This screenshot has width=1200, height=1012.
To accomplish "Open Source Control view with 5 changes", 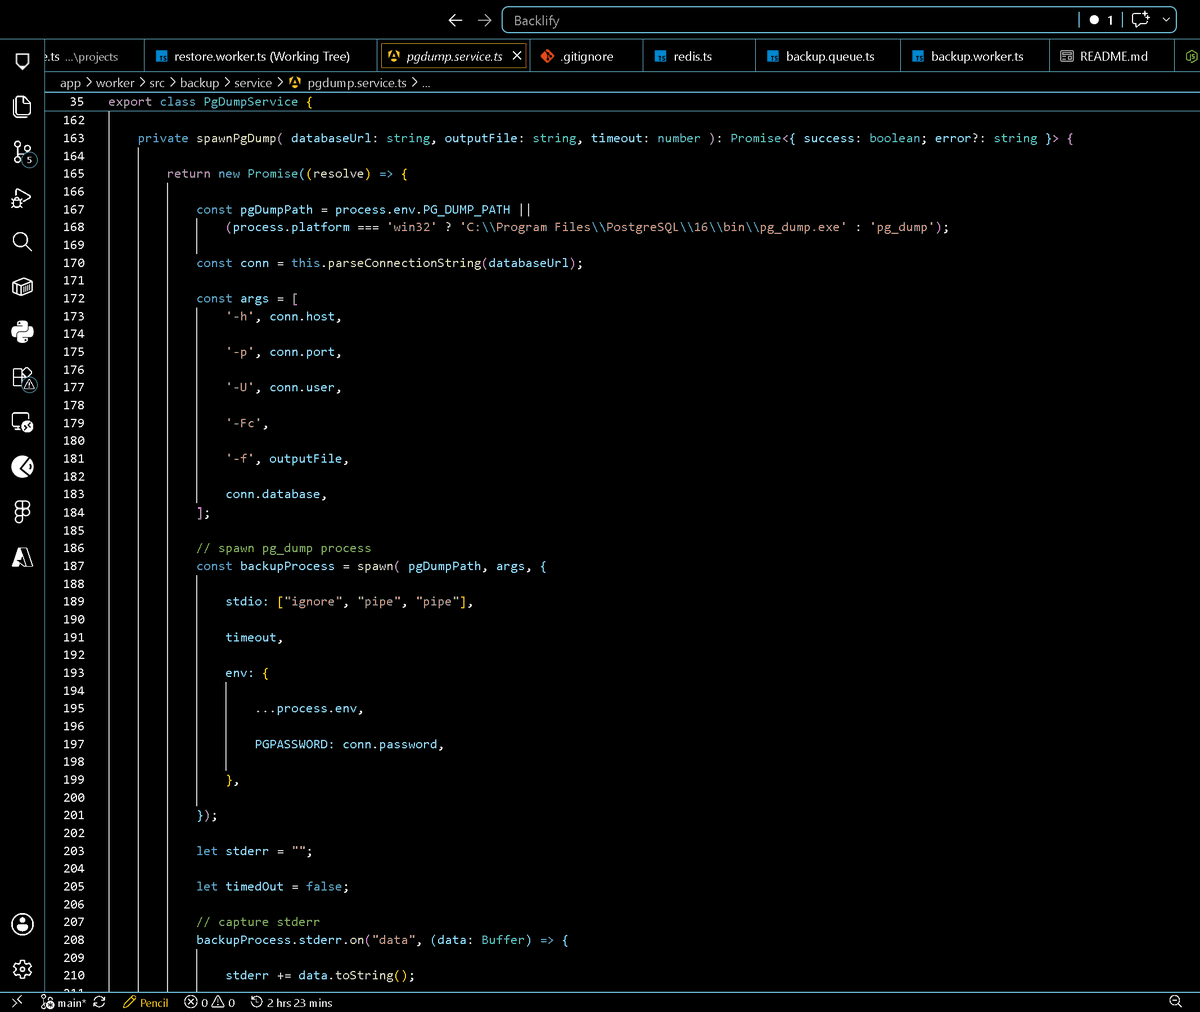I will click(x=22, y=152).
